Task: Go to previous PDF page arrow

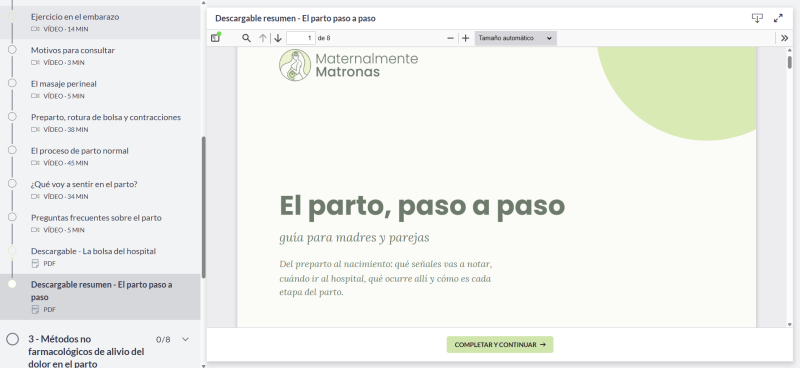Action: pos(263,38)
